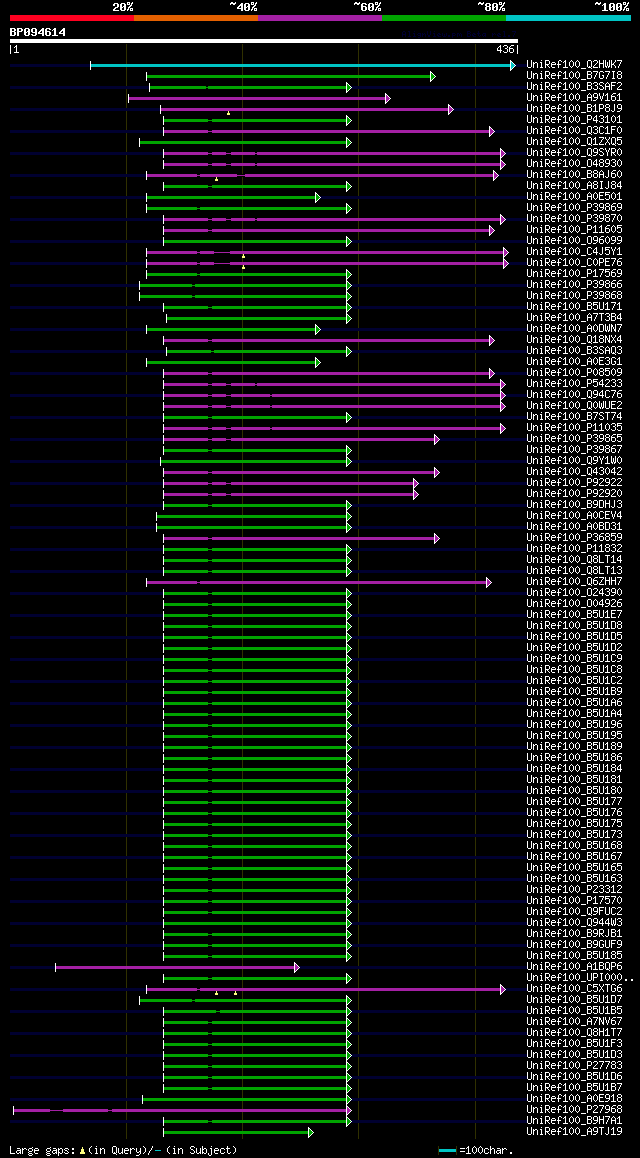Image resolution: width=640 pixels, height=1158 pixels.
Task: Select the UniRef100_P17569 label
Action: (574, 274)
